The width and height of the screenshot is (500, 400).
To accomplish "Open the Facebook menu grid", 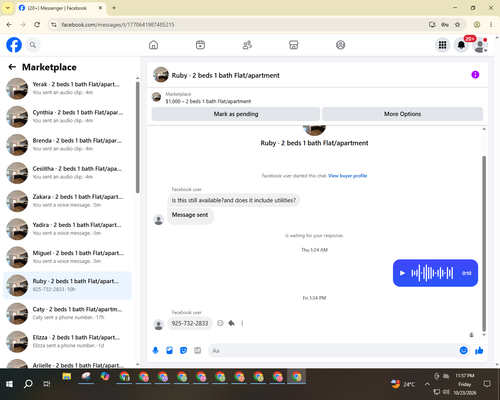I will tap(442, 45).
